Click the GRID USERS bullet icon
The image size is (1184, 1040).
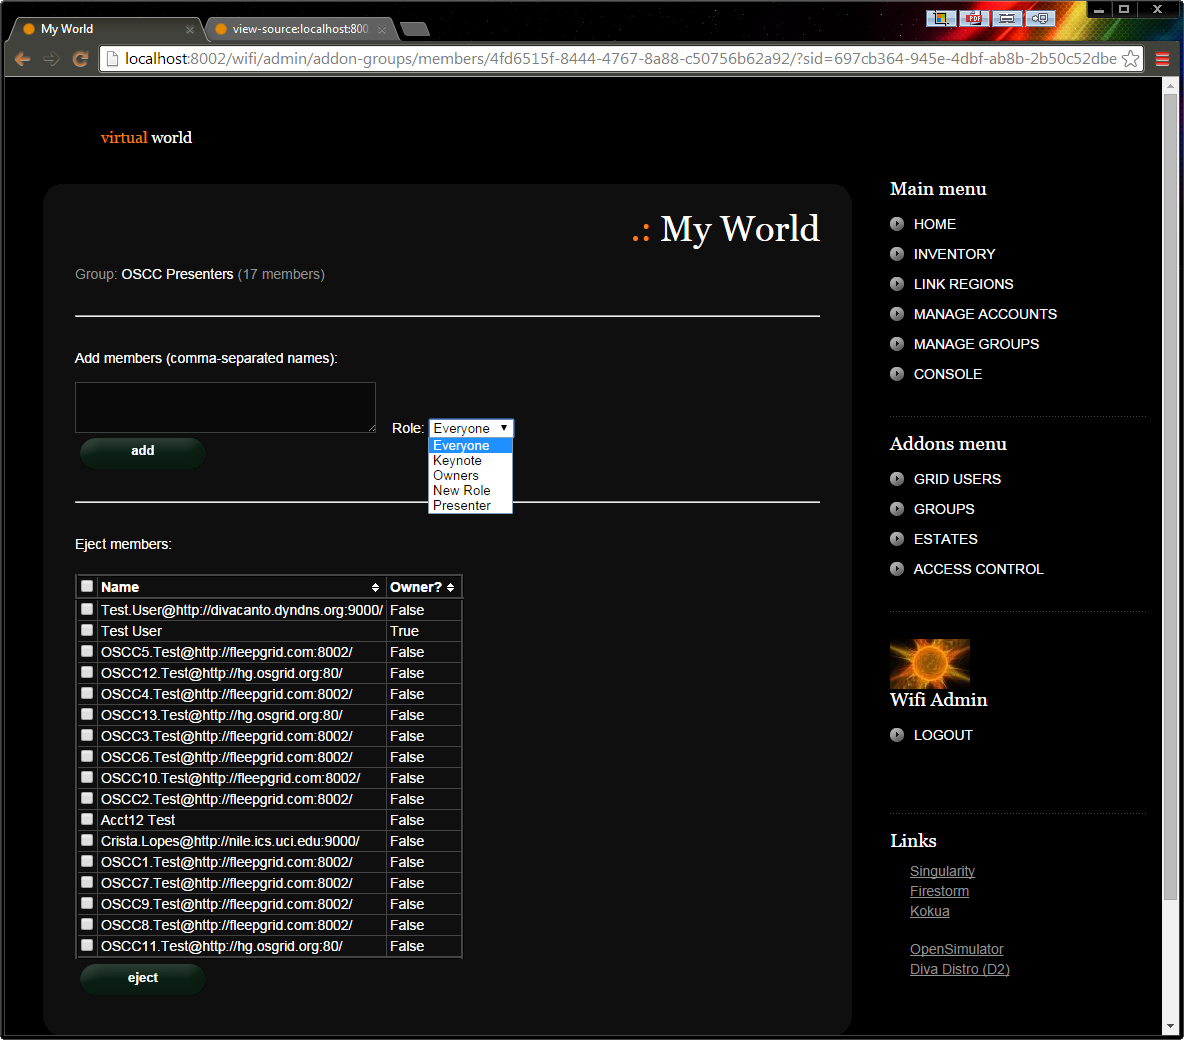pyautogui.click(x=896, y=479)
